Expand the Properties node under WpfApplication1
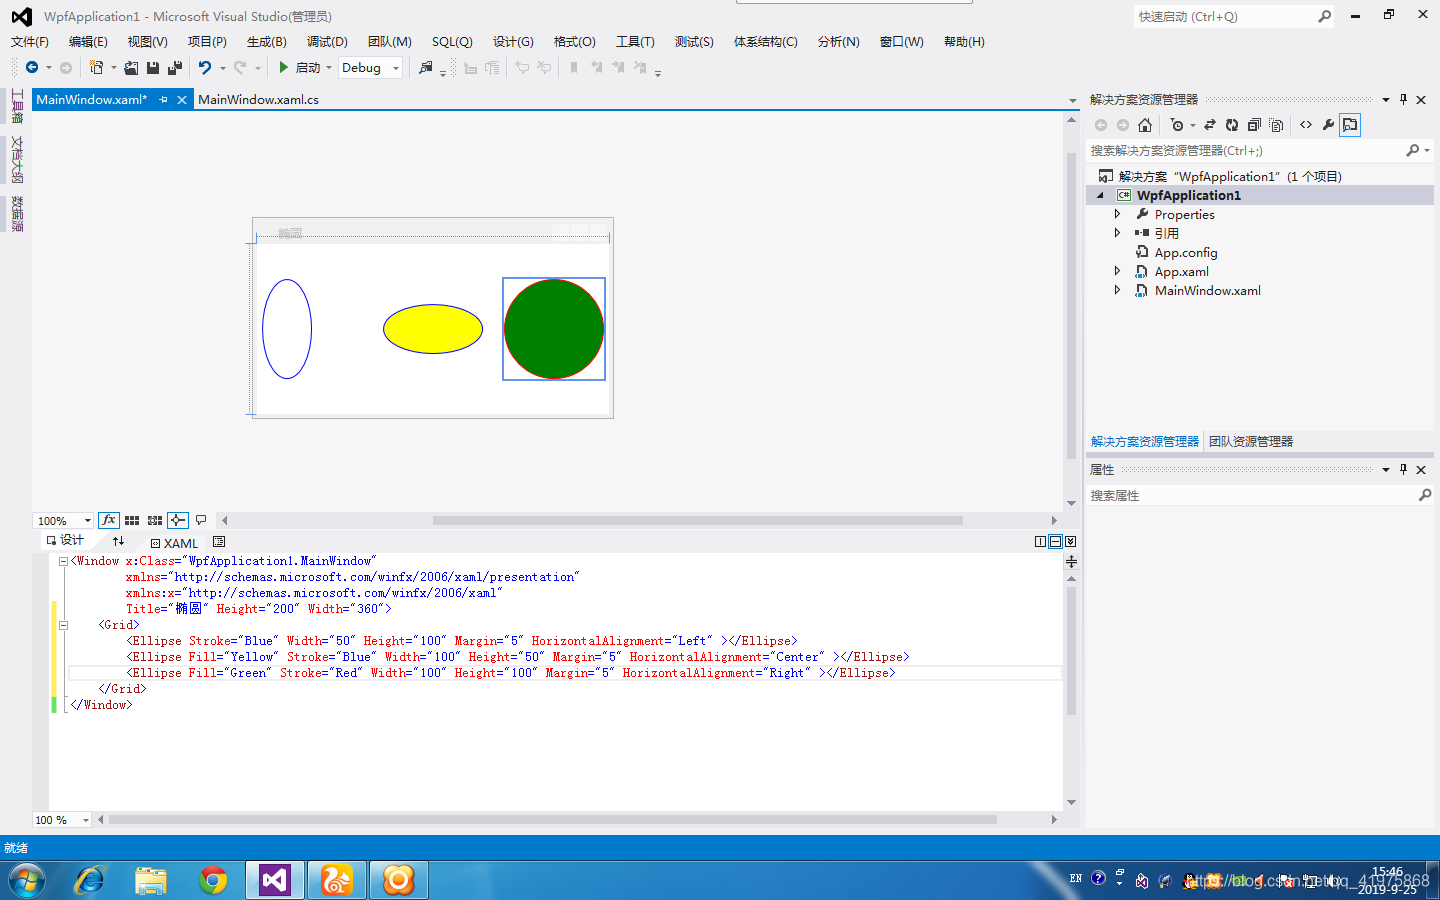 (x=1117, y=214)
